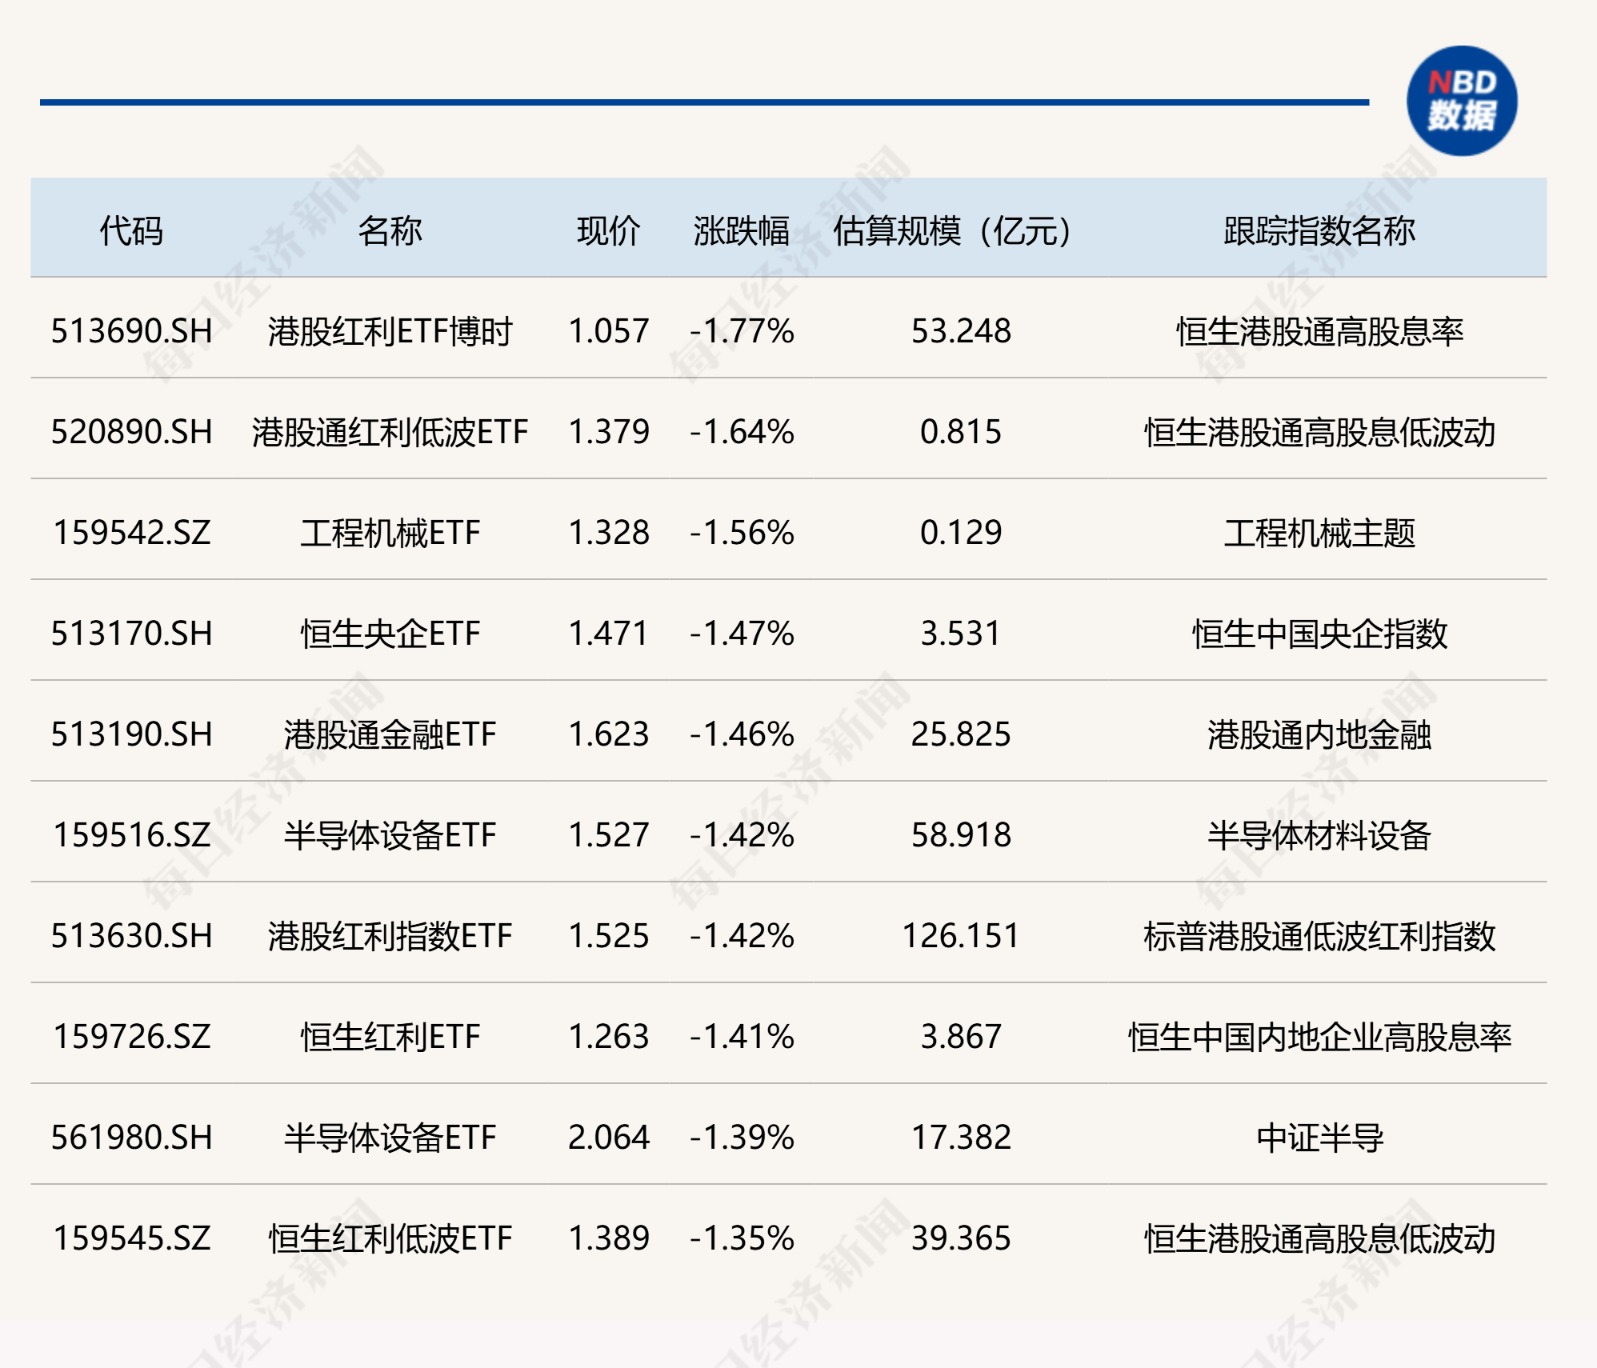Click the change value -1.47%
This screenshot has height=1368, width=1597.
[x=741, y=634]
